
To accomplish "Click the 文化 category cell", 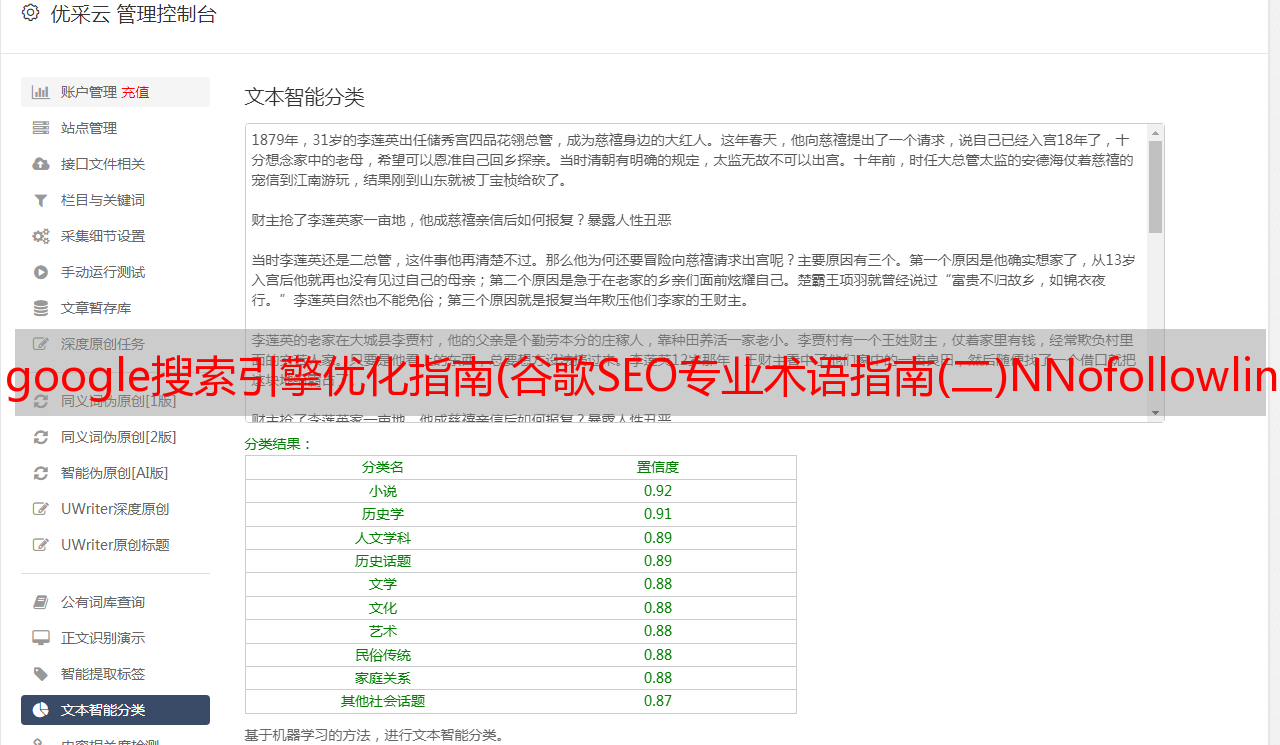I will pos(383,608).
